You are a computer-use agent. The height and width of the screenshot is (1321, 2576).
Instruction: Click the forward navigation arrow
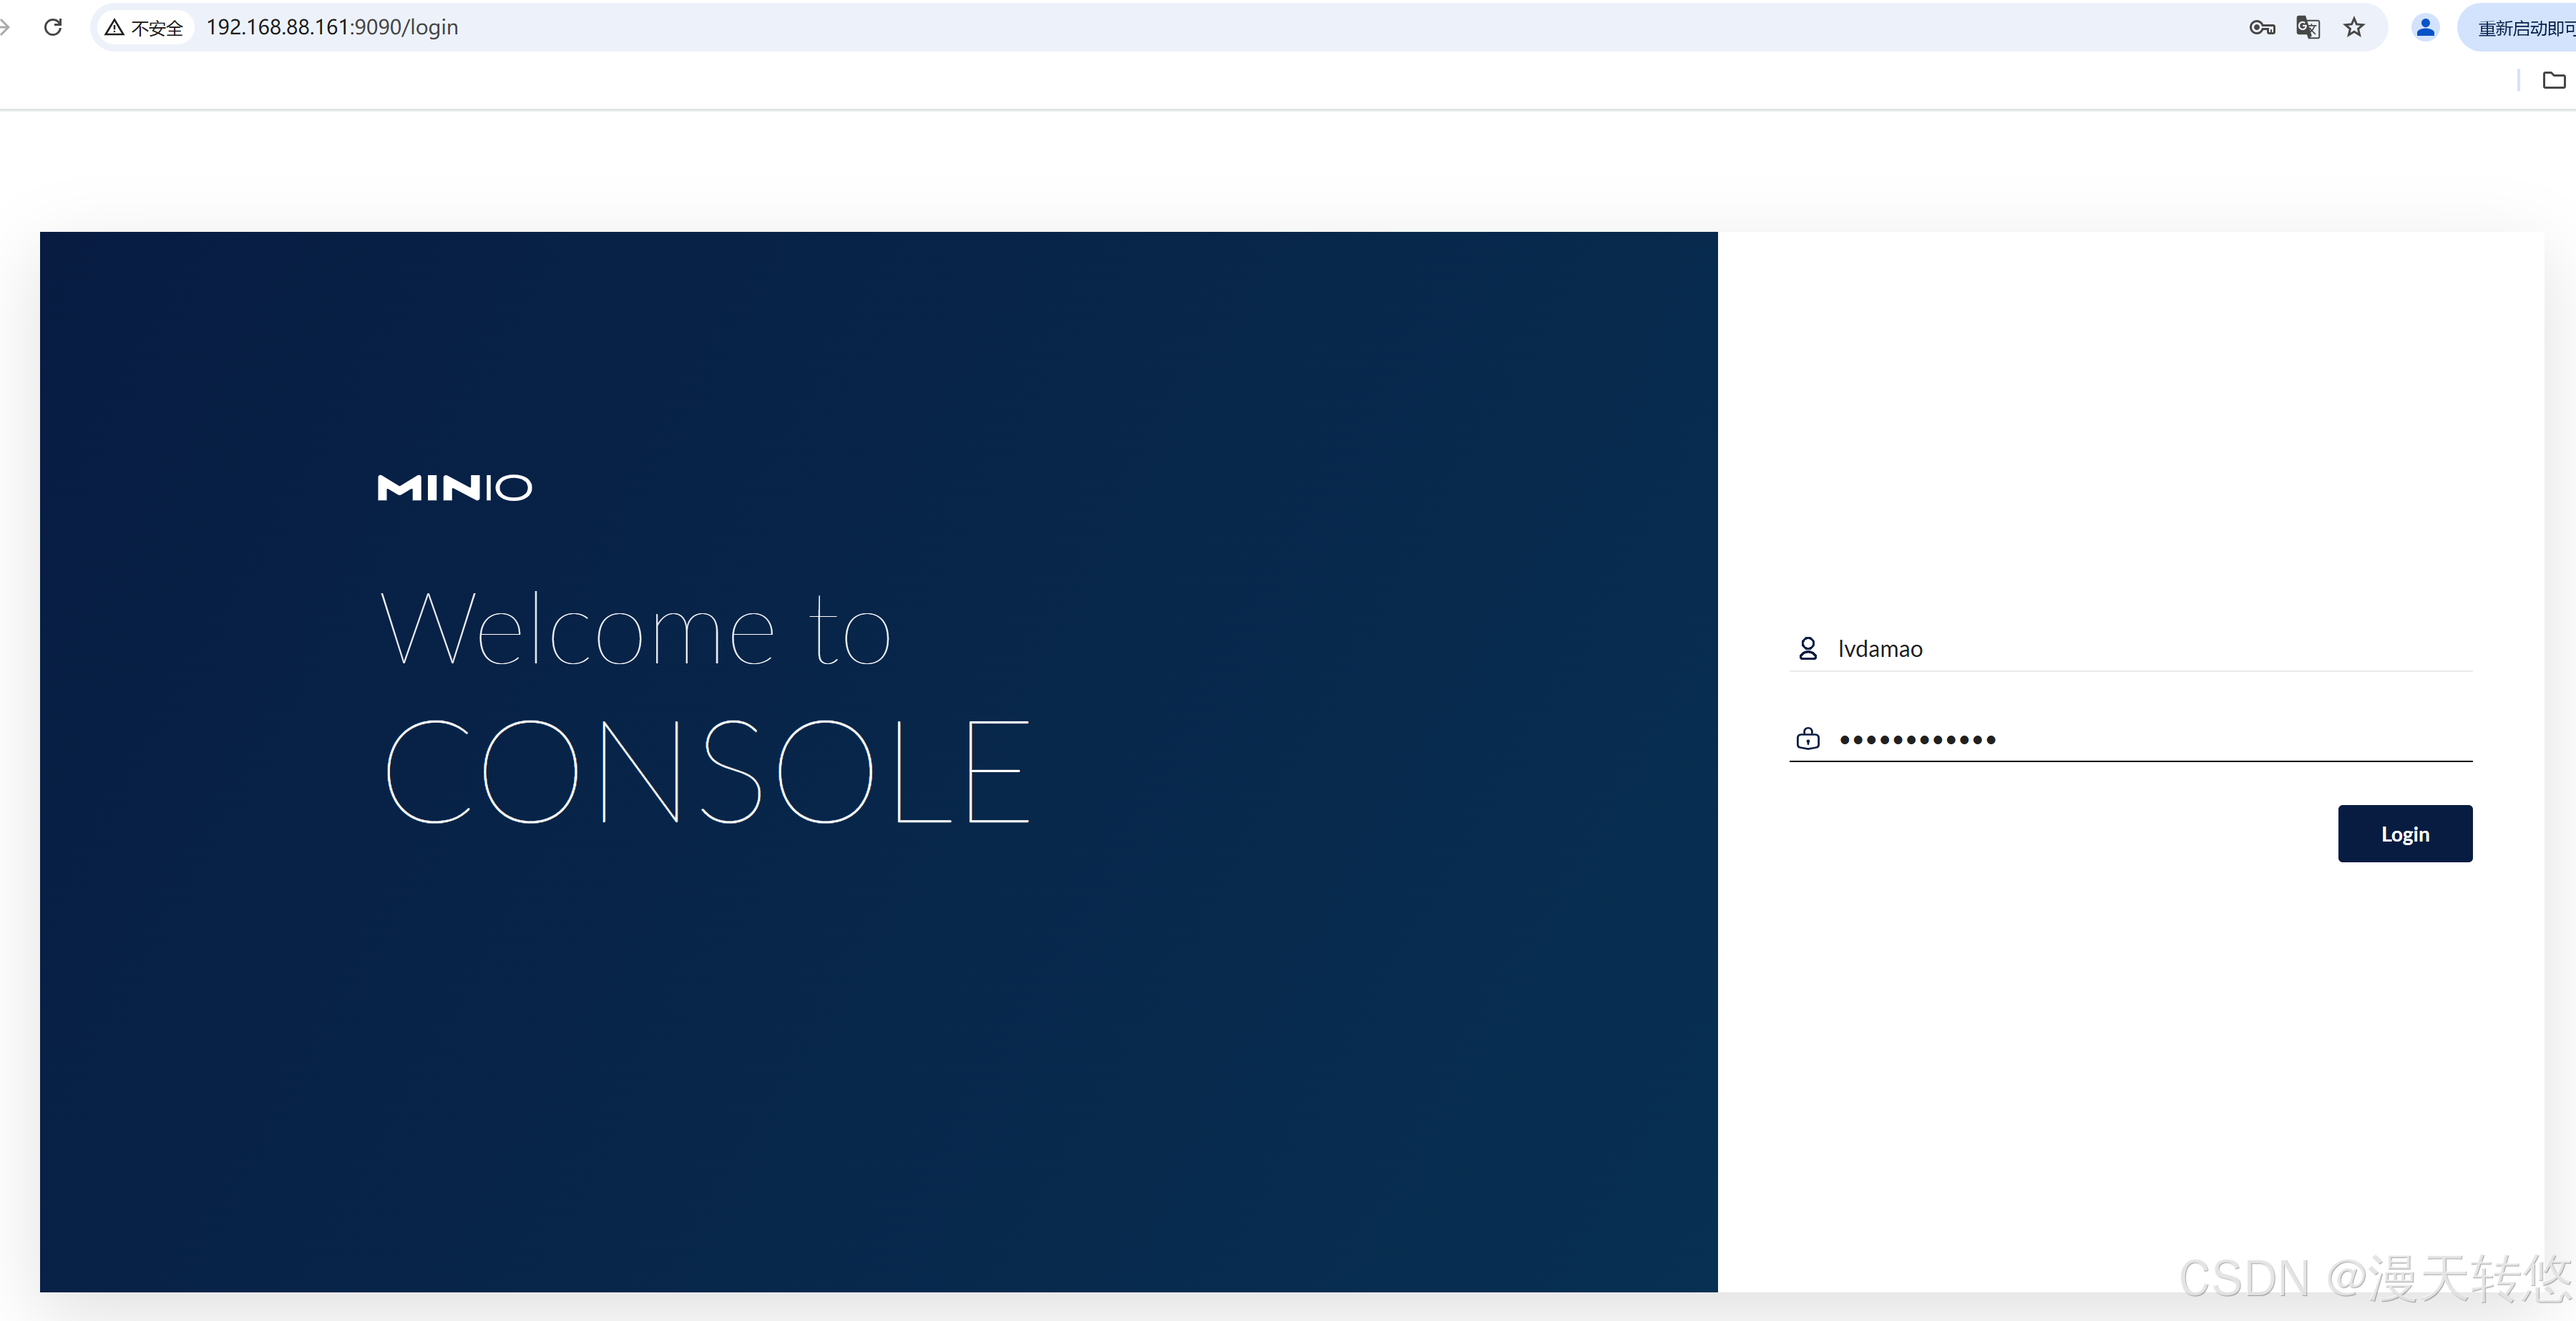[4, 27]
